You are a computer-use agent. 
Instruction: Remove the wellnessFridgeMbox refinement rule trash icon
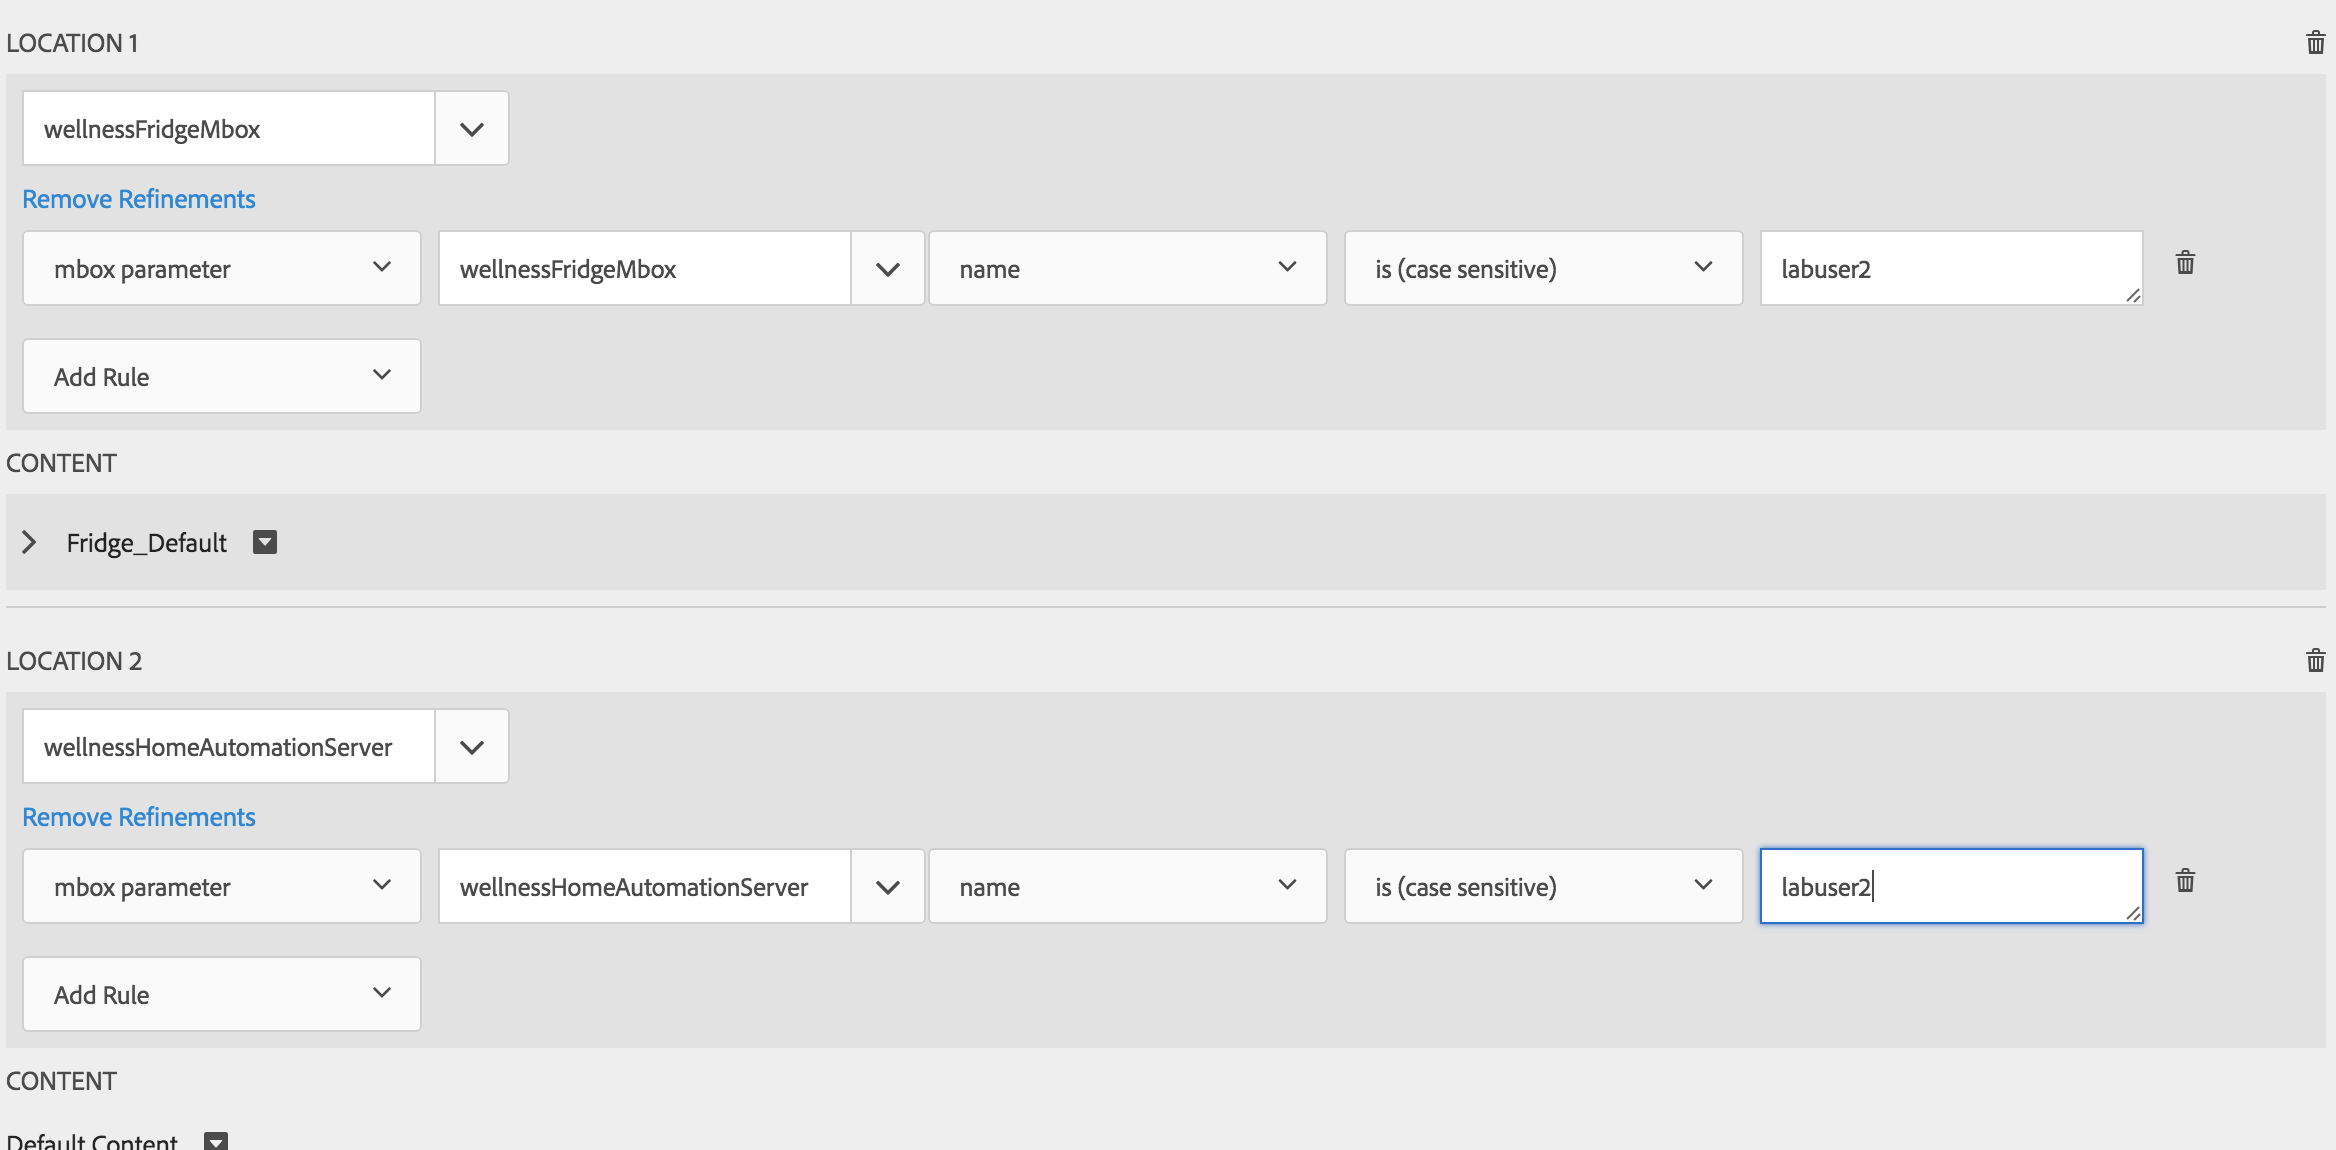click(2185, 263)
